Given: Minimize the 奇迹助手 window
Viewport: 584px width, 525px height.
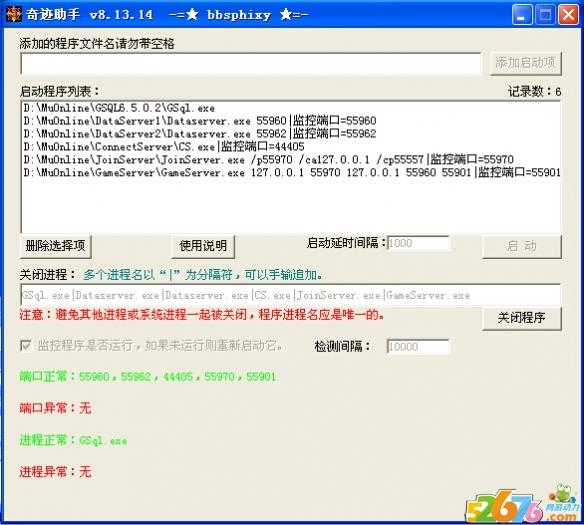Looking at the screenshot, I should click(522, 15).
